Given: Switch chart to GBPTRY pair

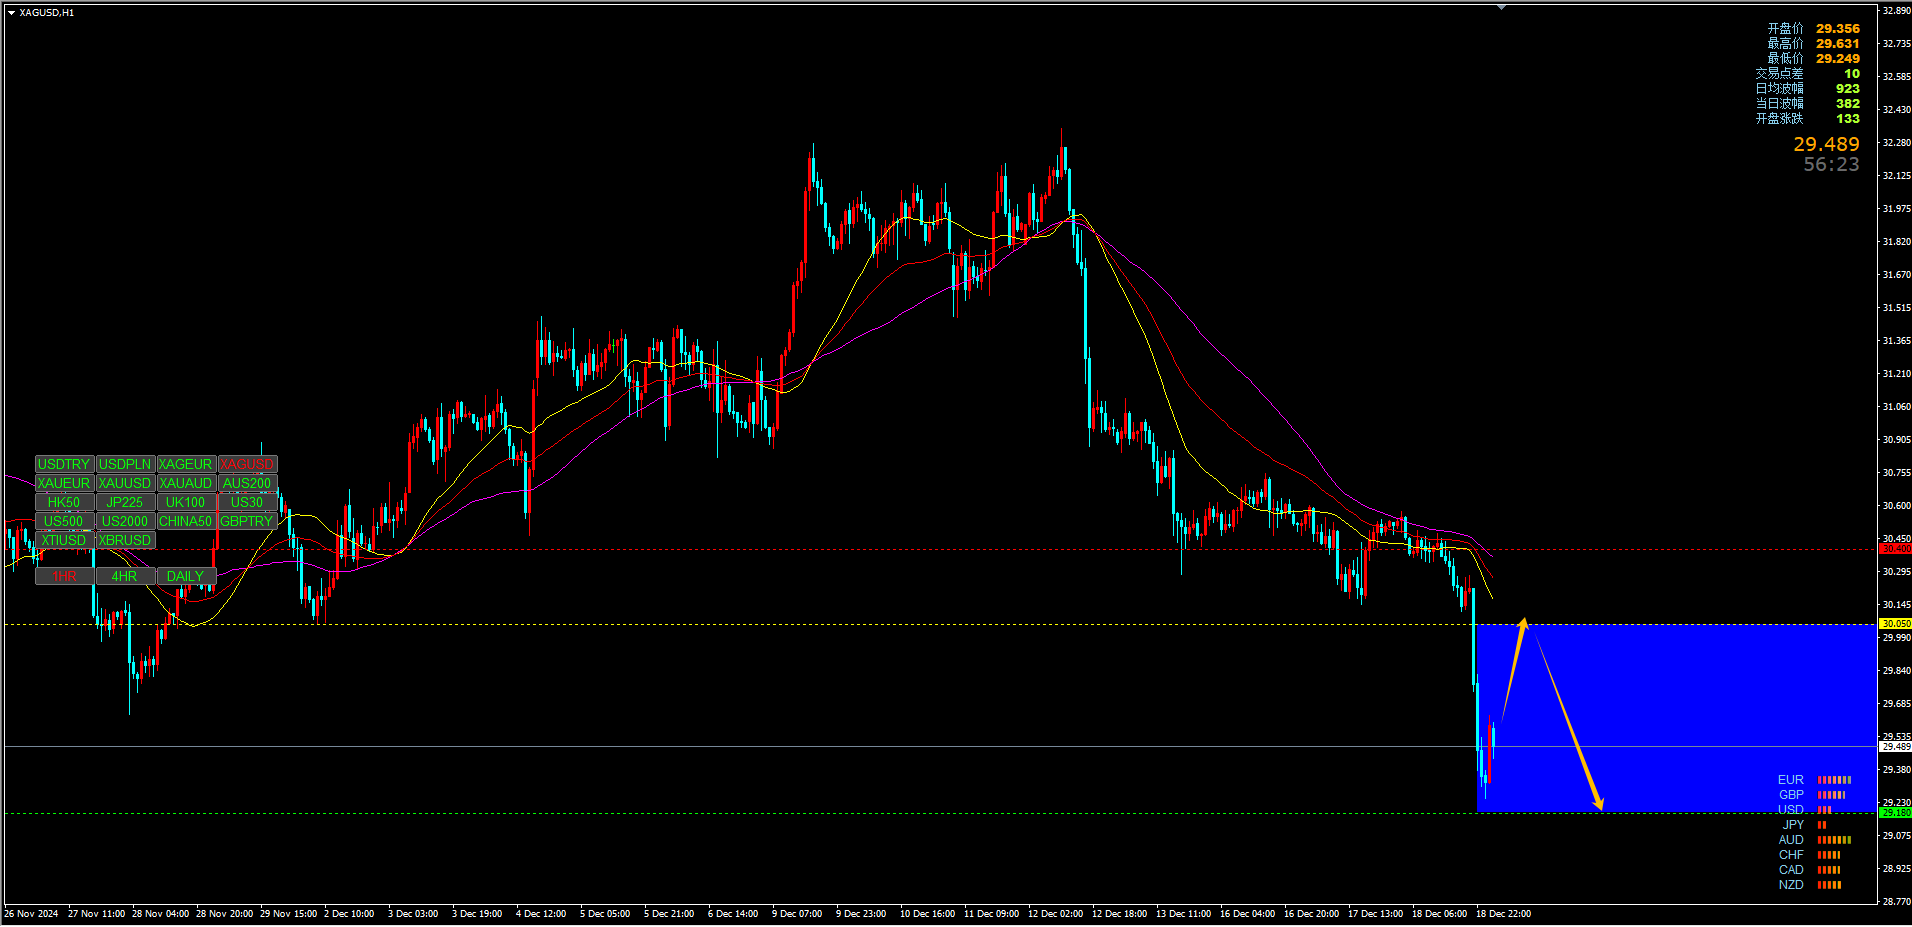Looking at the screenshot, I should (247, 521).
